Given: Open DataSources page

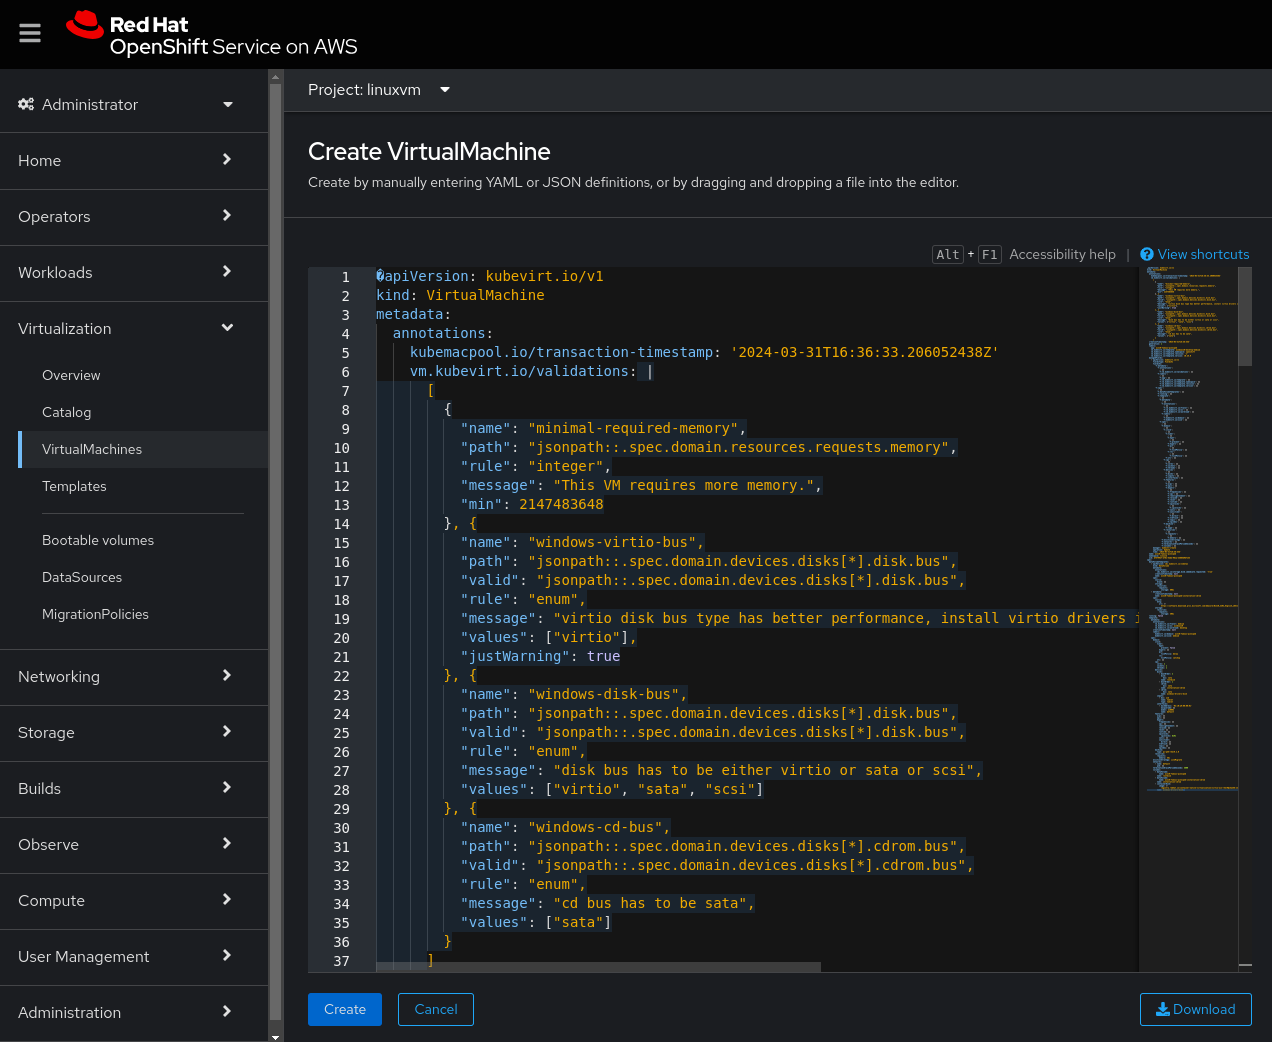Looking at the screenshot, I should coord(143,577).
